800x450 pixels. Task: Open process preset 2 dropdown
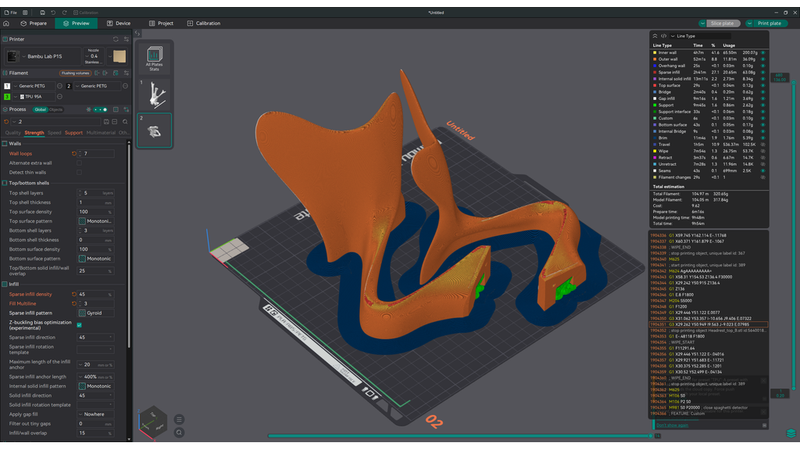click(56, 122)
